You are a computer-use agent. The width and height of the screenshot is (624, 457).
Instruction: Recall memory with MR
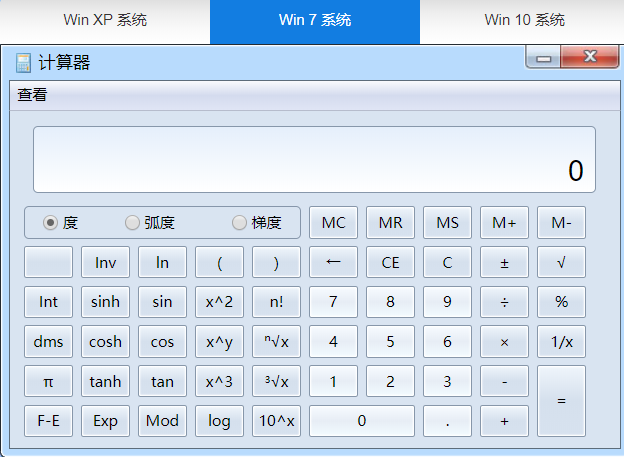click(390, 223)
